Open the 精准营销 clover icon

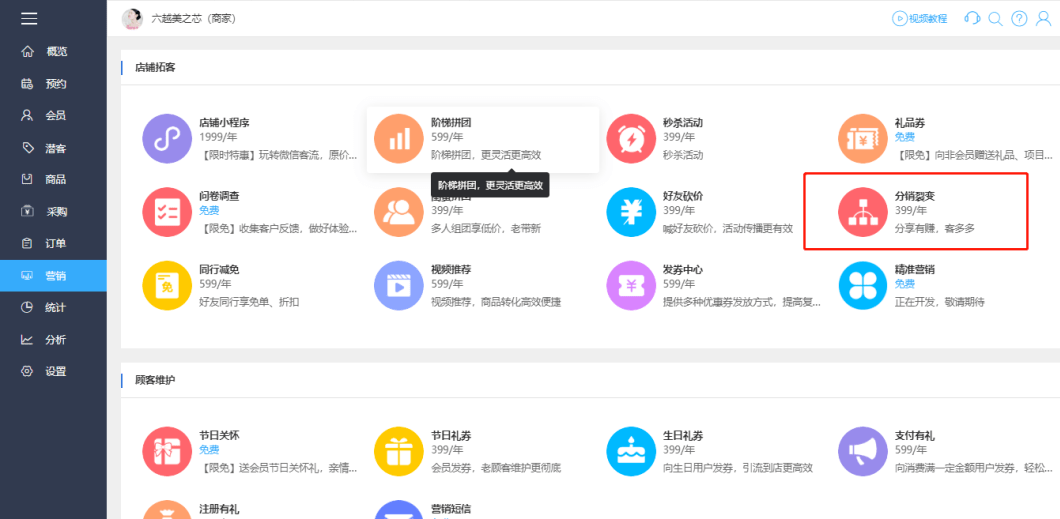point(863,285)
